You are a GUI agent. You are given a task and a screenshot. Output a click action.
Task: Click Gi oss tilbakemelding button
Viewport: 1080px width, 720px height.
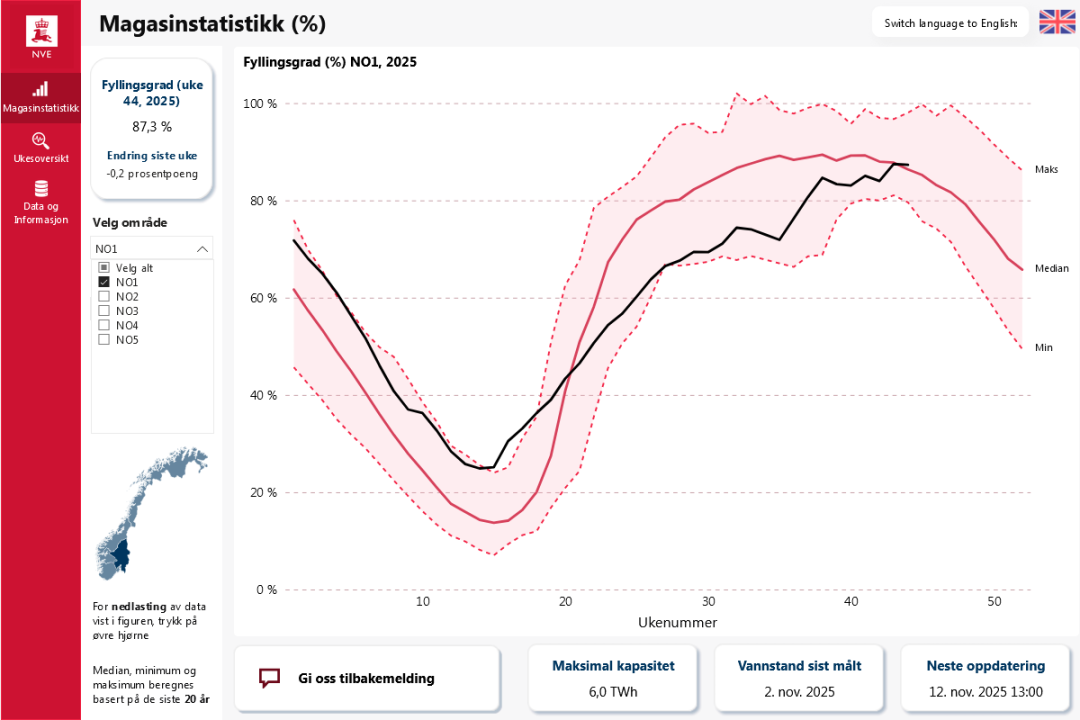click(x=366, y=678)
